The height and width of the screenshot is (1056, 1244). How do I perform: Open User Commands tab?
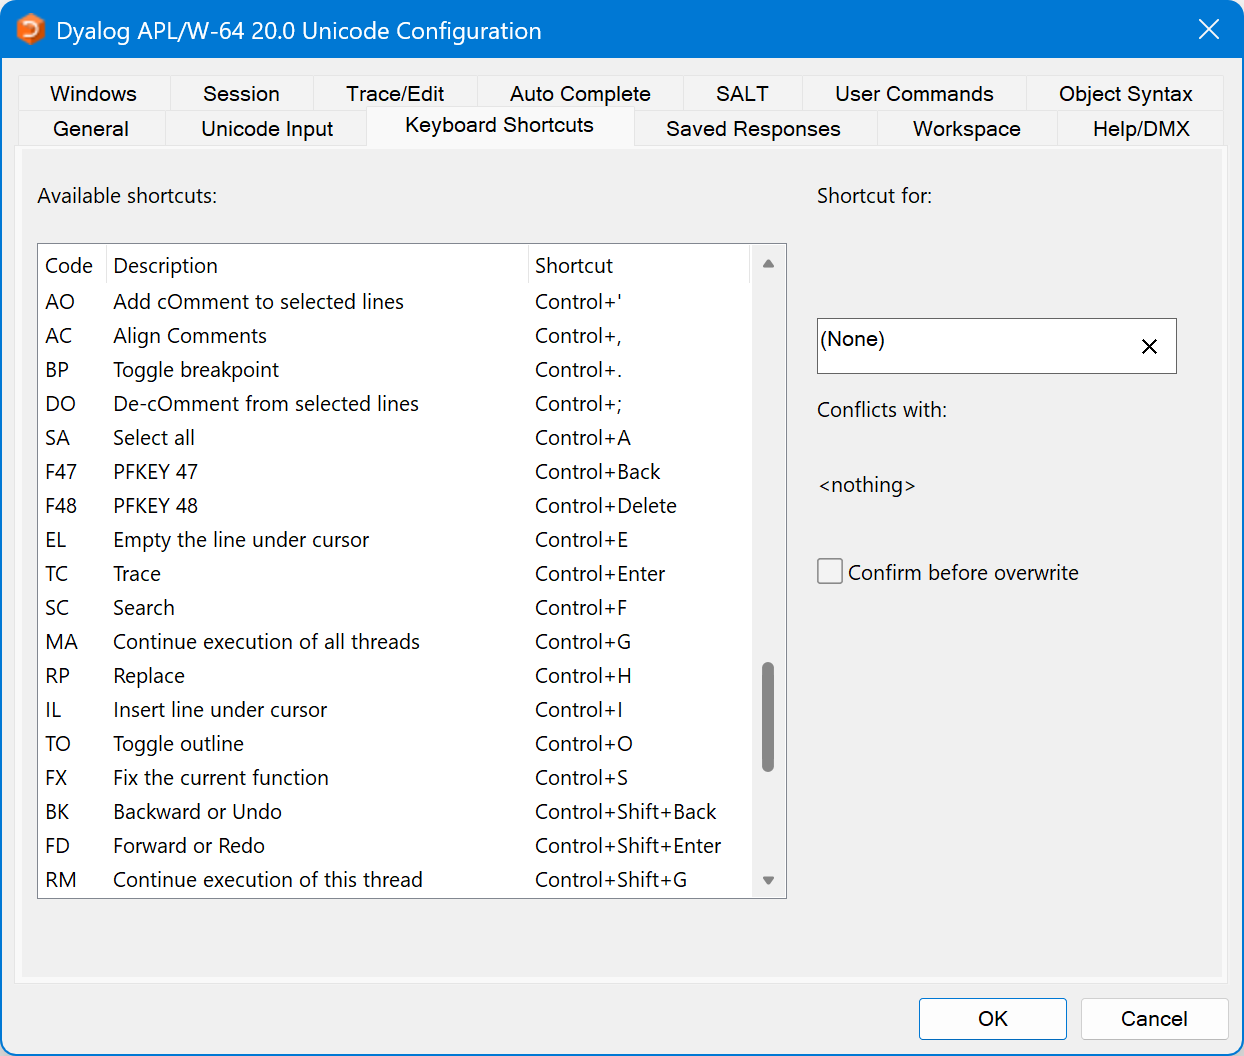tap(914, 94)
